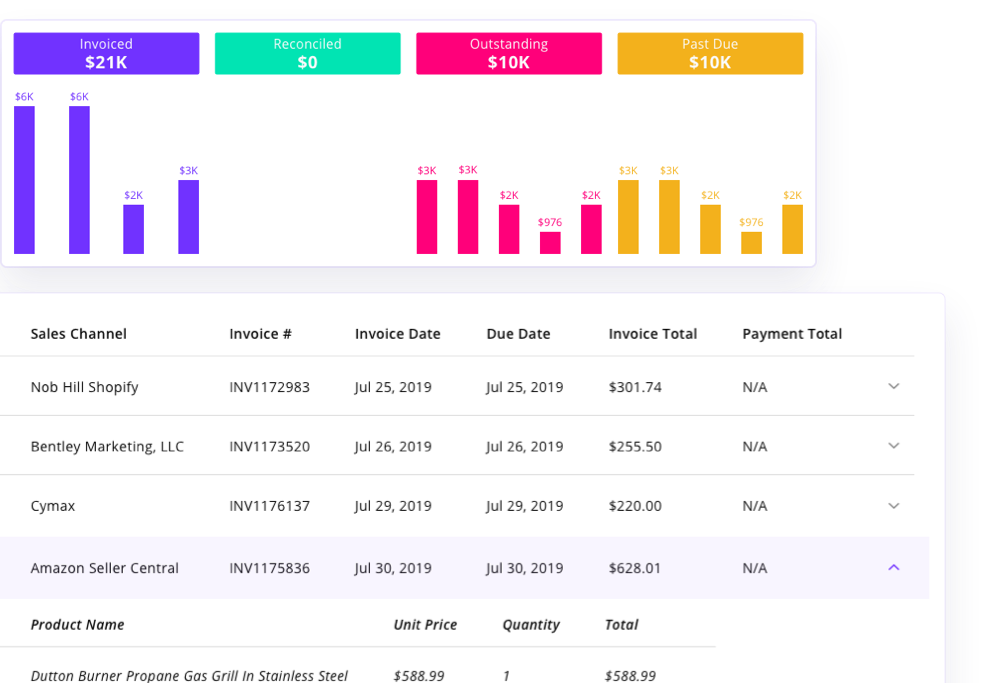Collapse the Amazon Seller Central invoice details

click(894, 567)
